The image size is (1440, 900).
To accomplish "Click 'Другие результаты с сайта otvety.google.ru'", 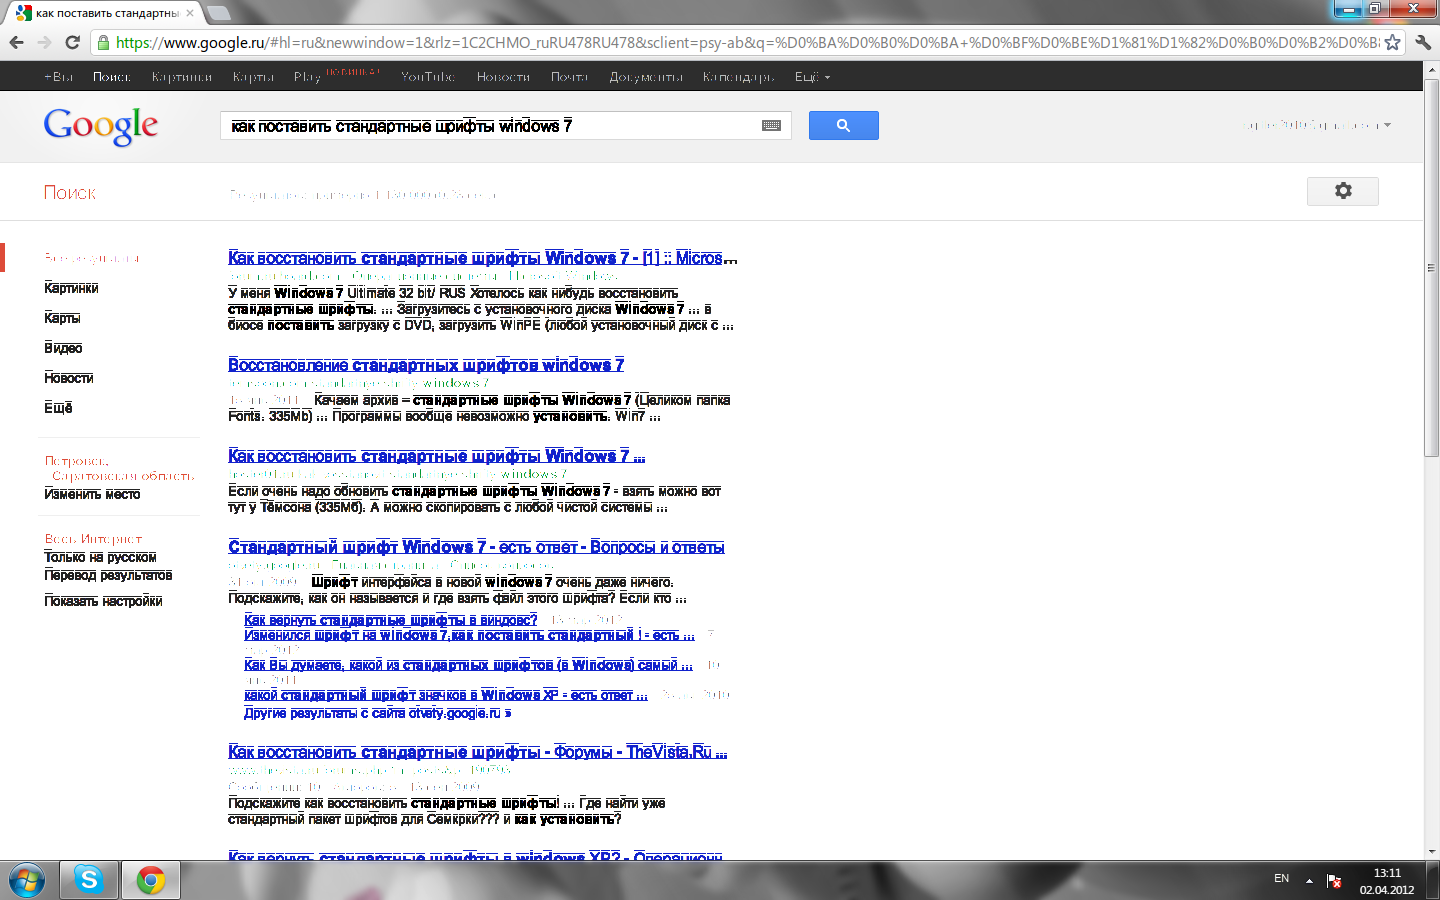I will (x=378, y=713).
